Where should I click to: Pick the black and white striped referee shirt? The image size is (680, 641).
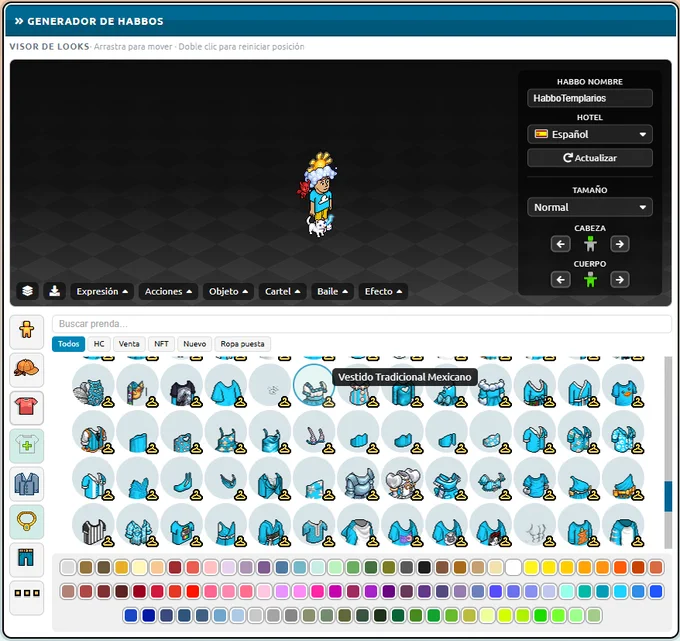(x=94, y=526)
